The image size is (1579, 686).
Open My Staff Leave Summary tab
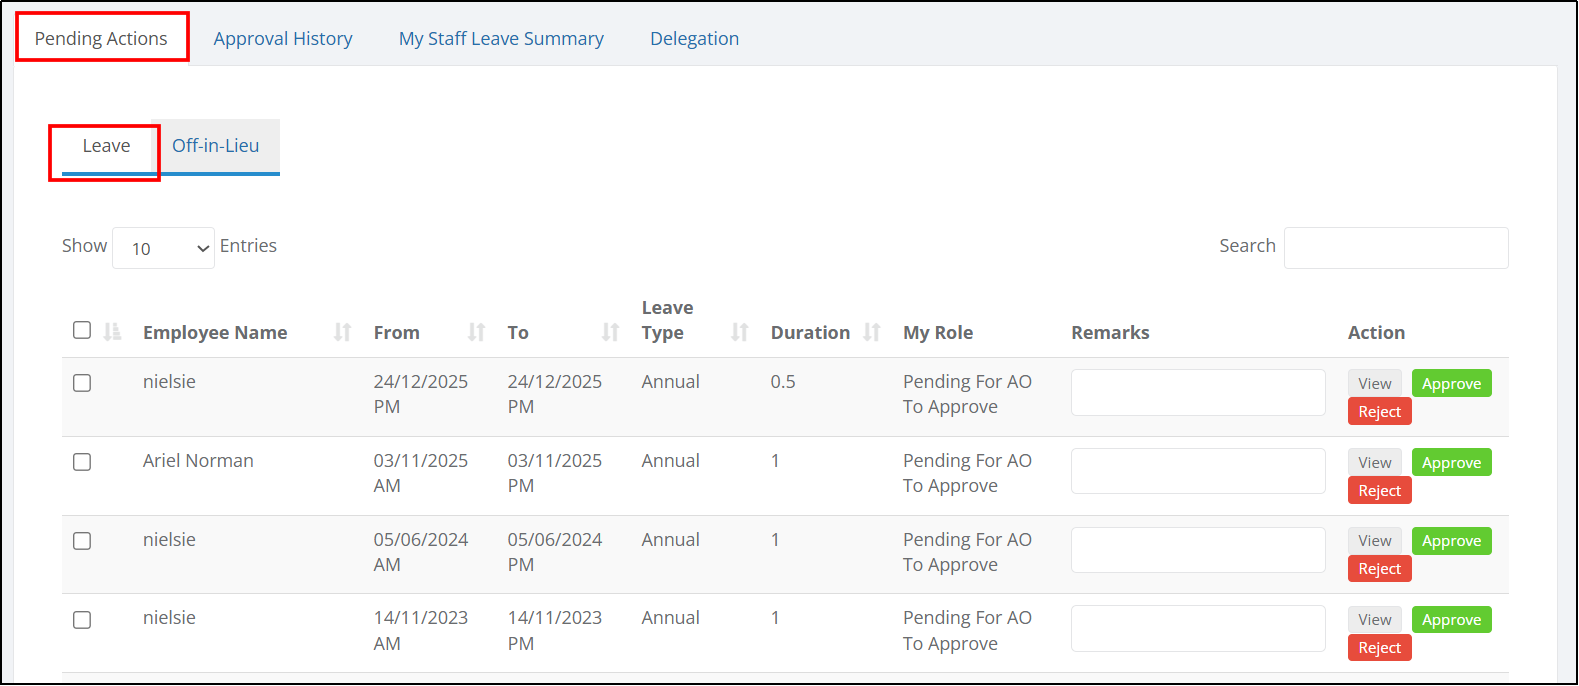tap(501, 39)
